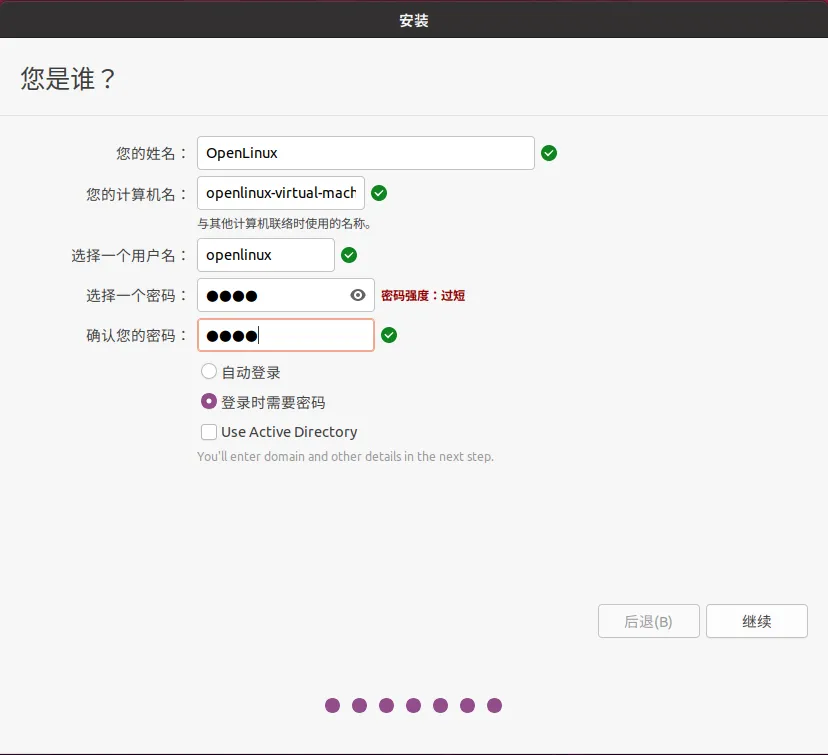
Task: Click the green checkmark beside the confirm password field
Action: pos(389,335)
